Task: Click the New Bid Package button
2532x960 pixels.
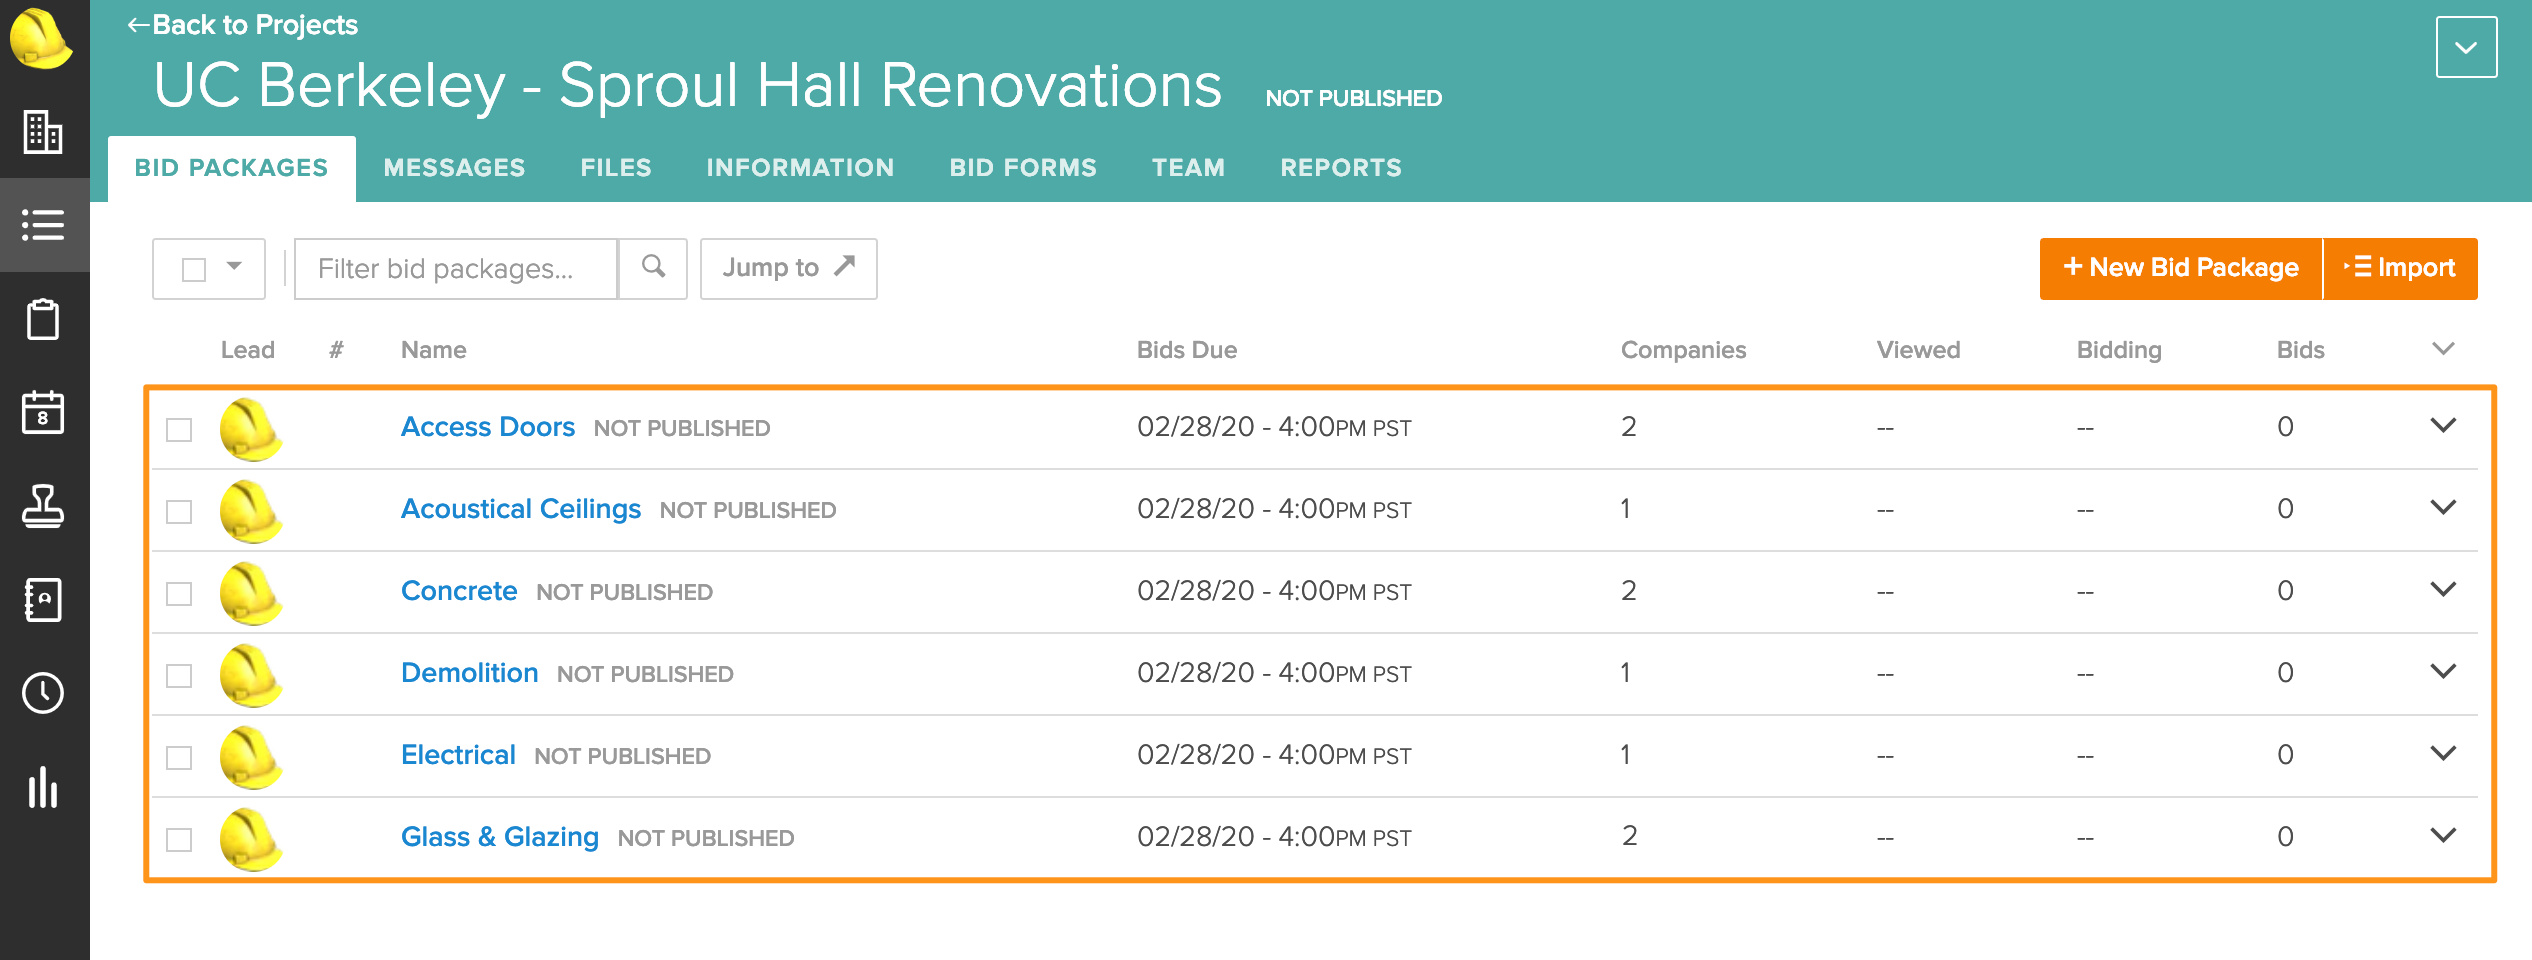Action: coord(2180,268)
